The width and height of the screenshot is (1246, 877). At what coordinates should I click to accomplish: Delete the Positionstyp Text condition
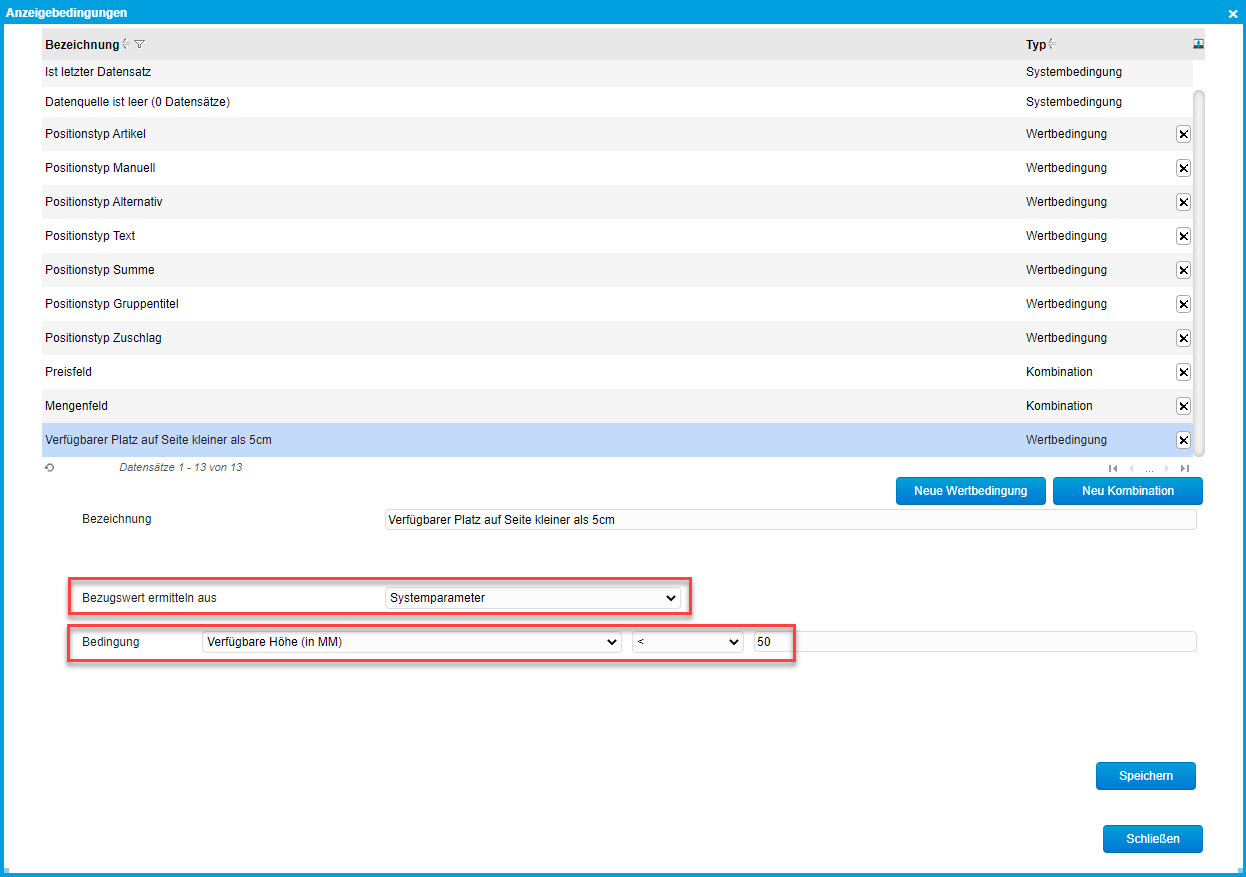point(1183,237)
